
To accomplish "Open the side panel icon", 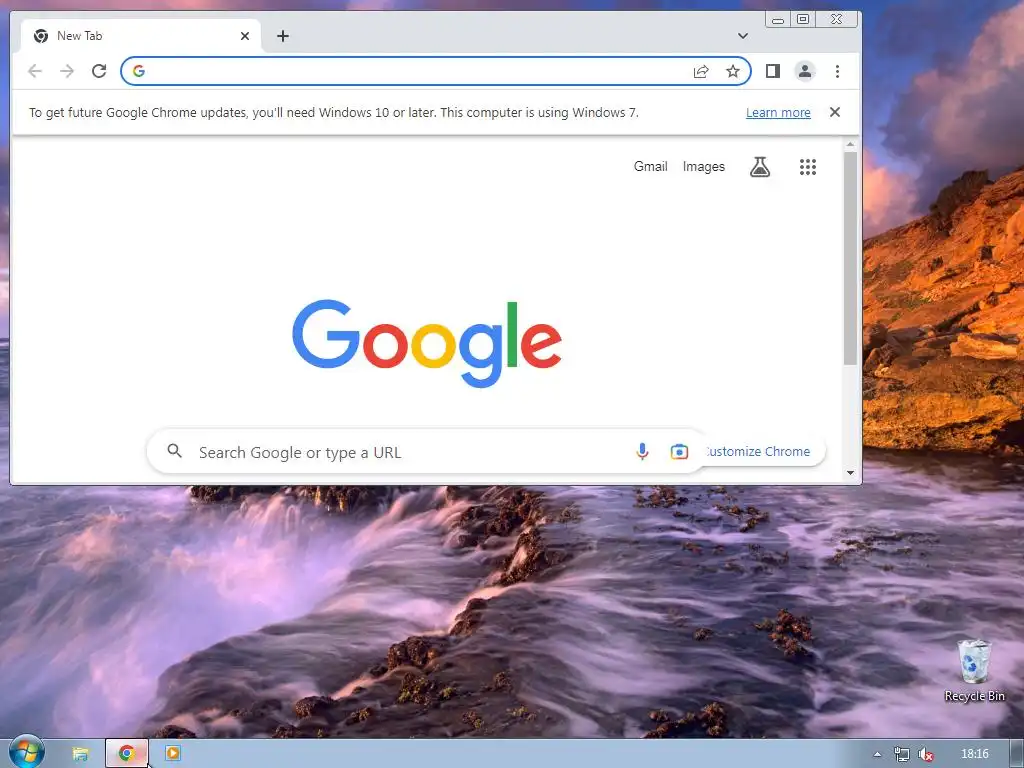I will click(x=773, y=71).
